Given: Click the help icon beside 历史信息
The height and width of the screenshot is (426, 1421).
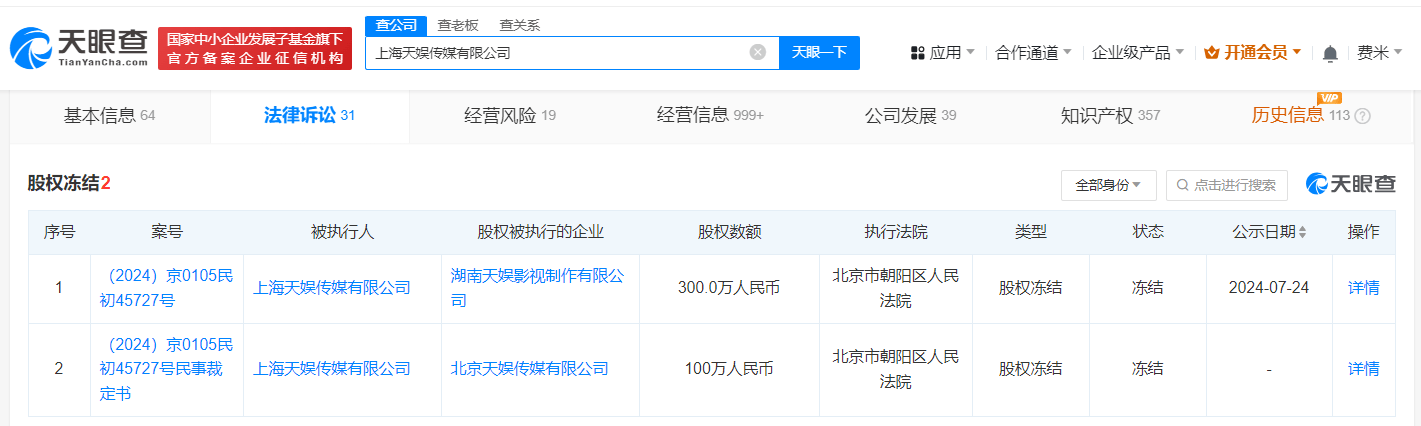Looking at the screenshot, I should tap(1362, 116).
